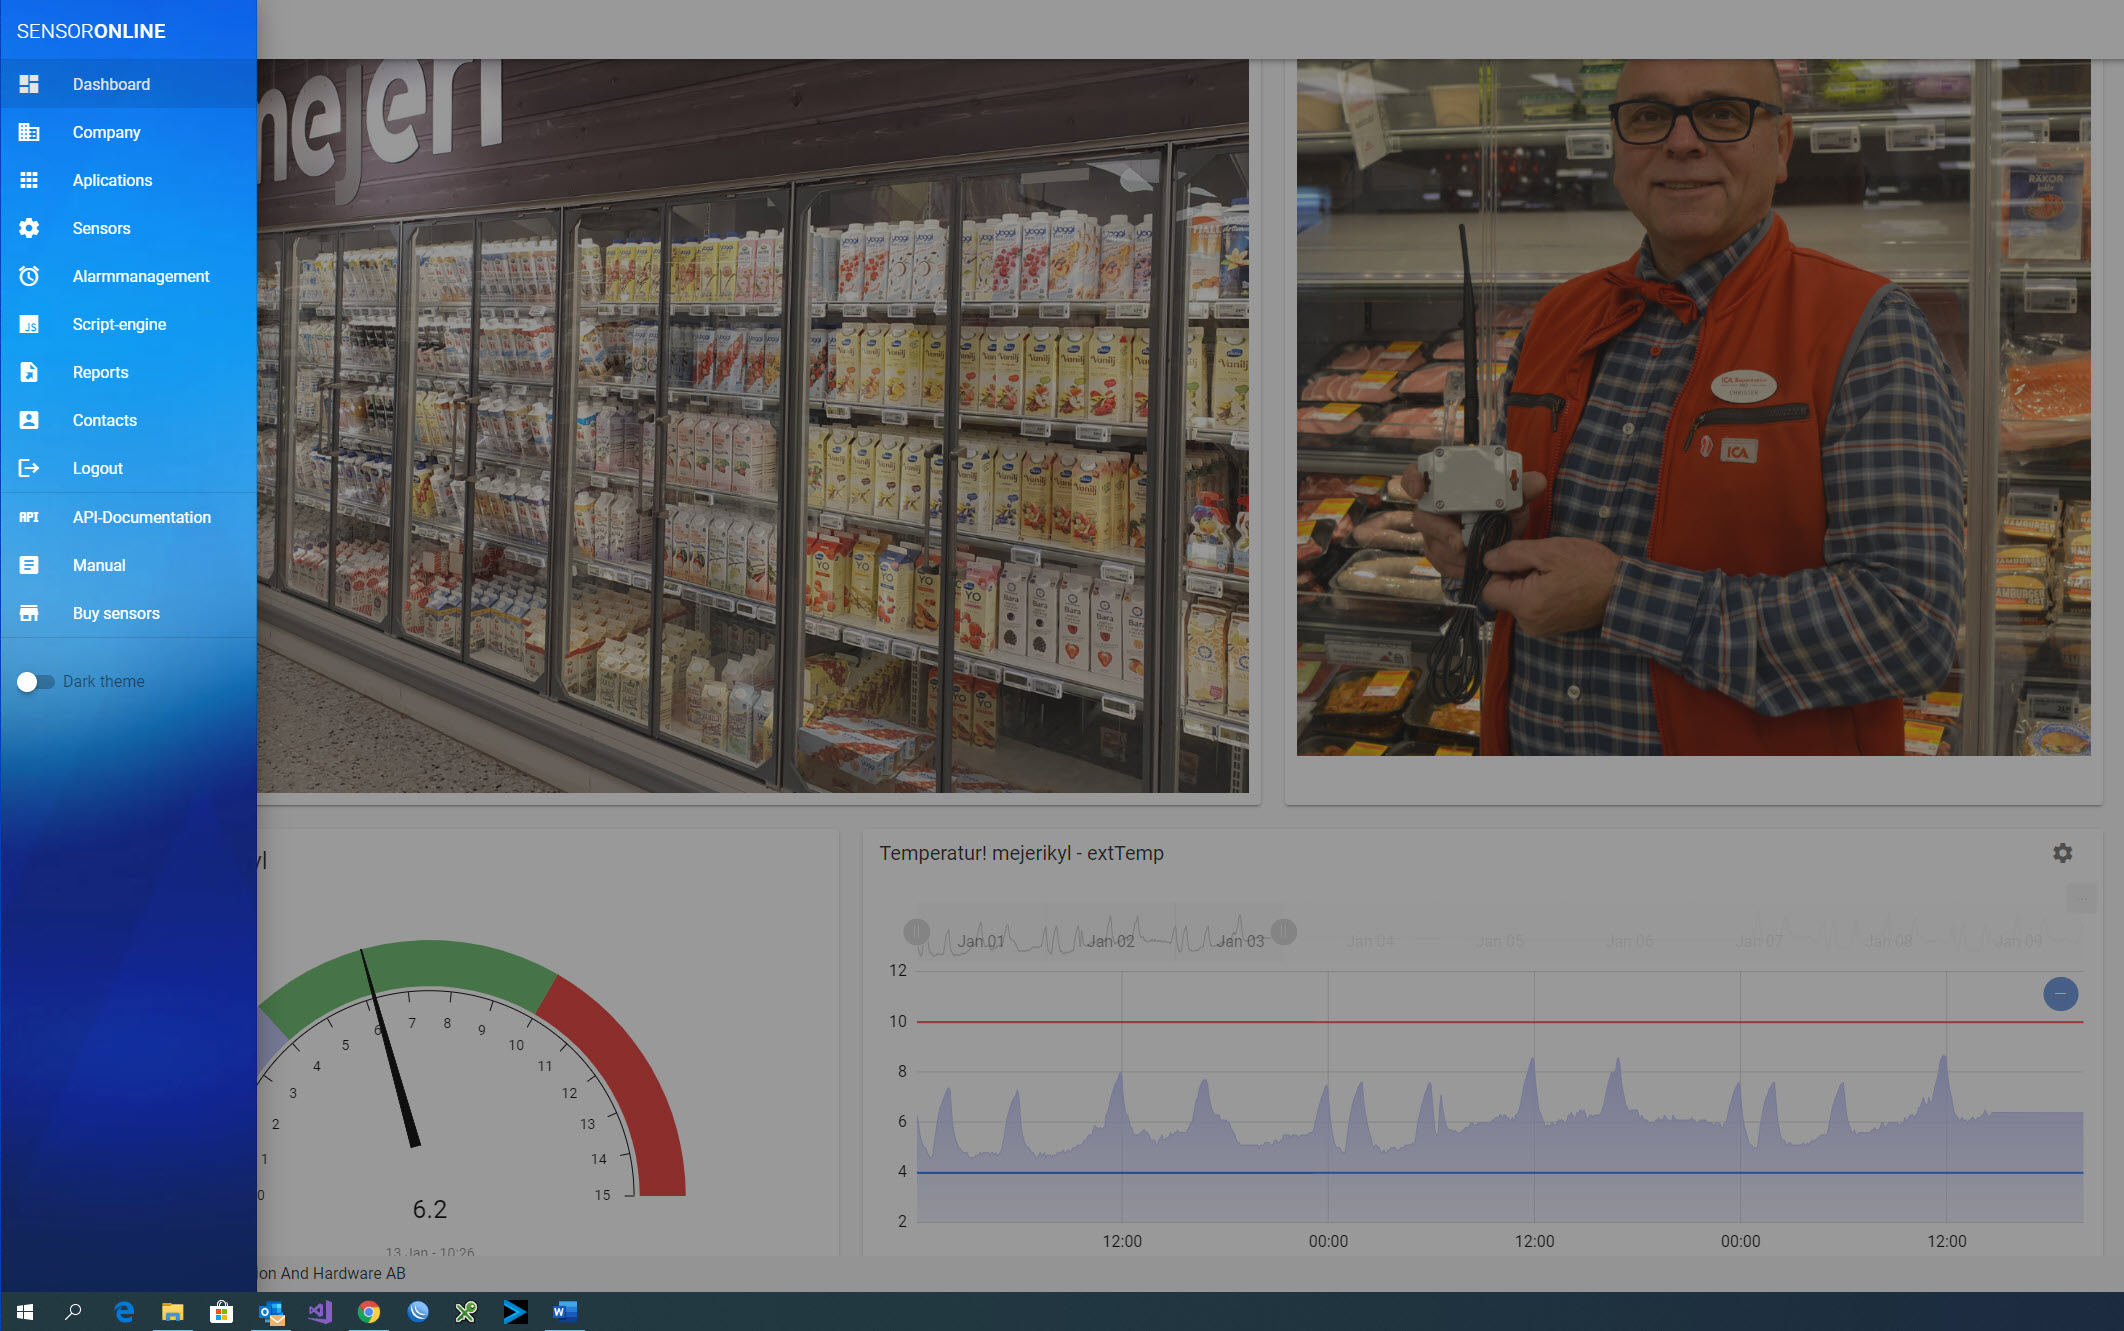Select the Dashboard icon in the sidebar
Screen dimensions: 2124x1331
point(29,84)
